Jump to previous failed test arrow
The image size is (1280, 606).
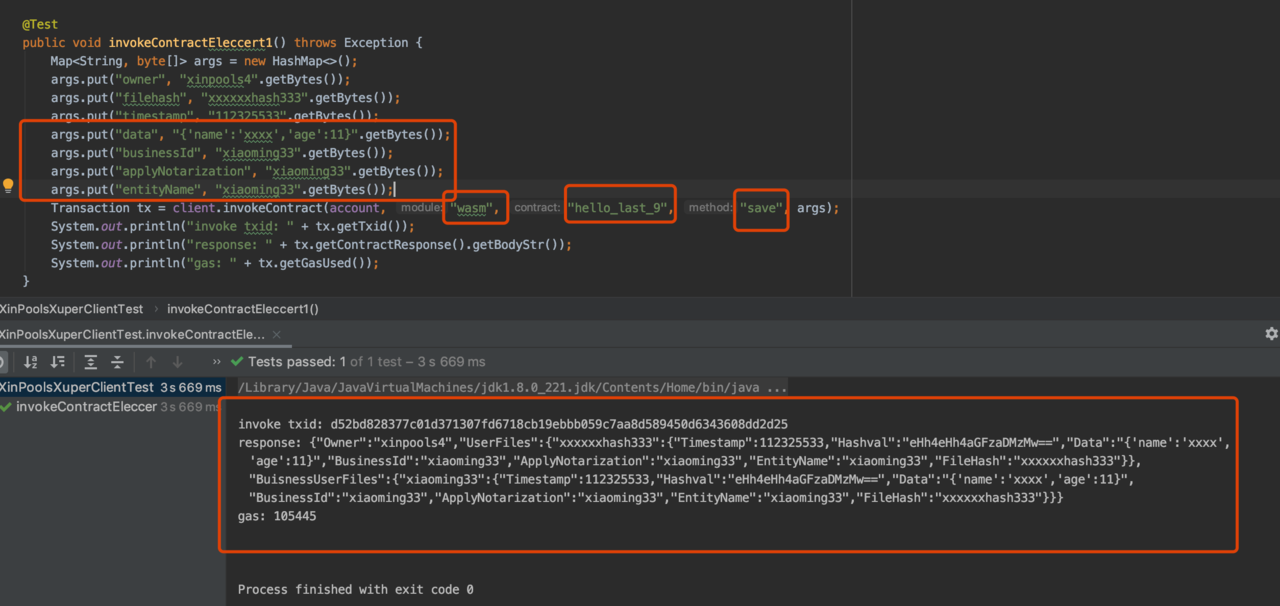151,362
